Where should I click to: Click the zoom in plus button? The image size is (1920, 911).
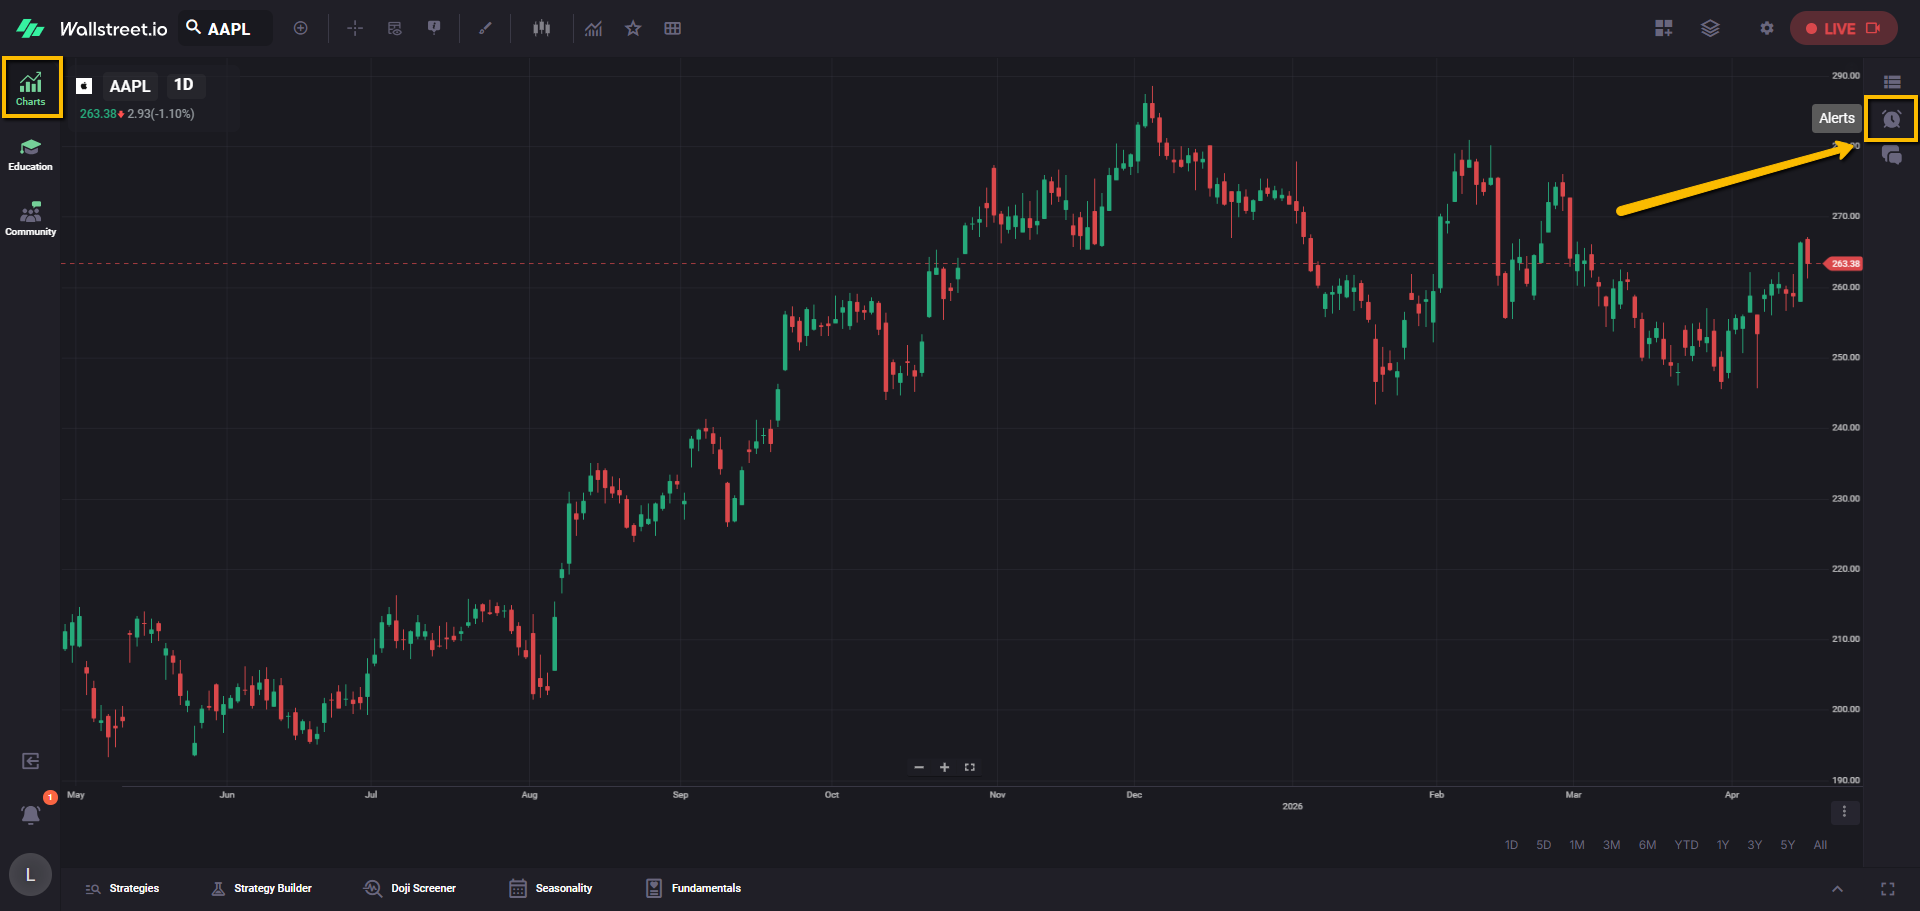[944, 767]
